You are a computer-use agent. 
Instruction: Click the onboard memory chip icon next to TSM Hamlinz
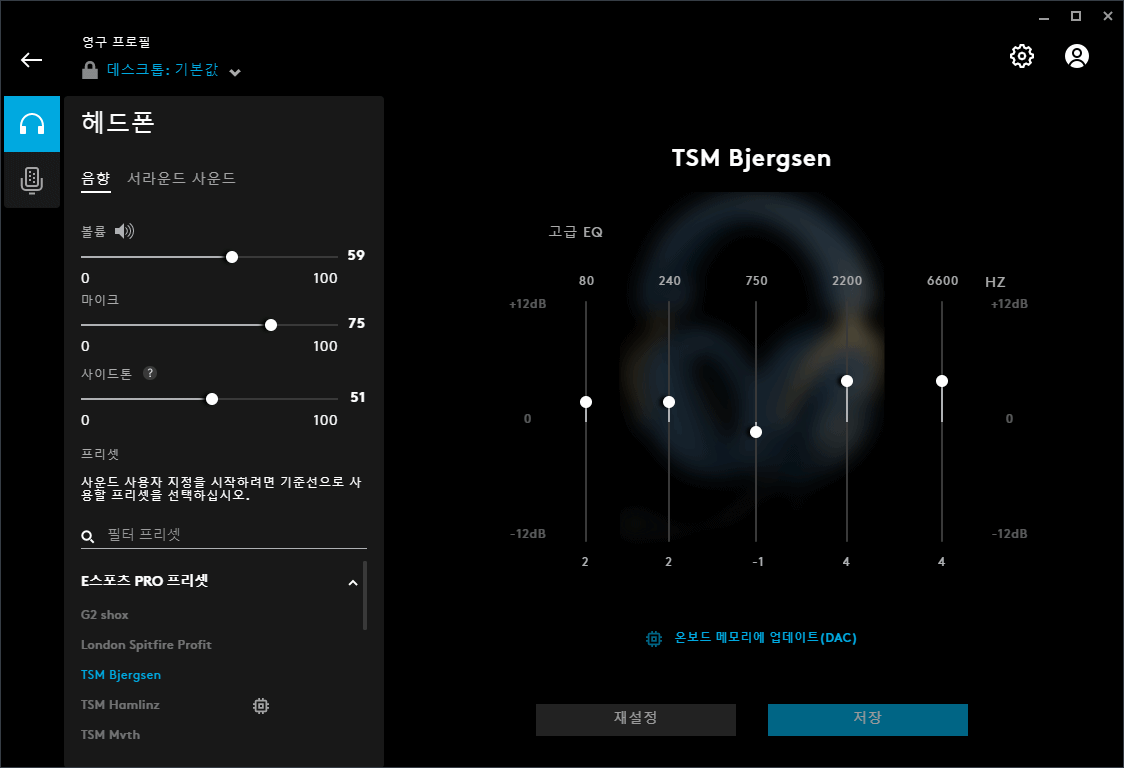coord(261,706)
